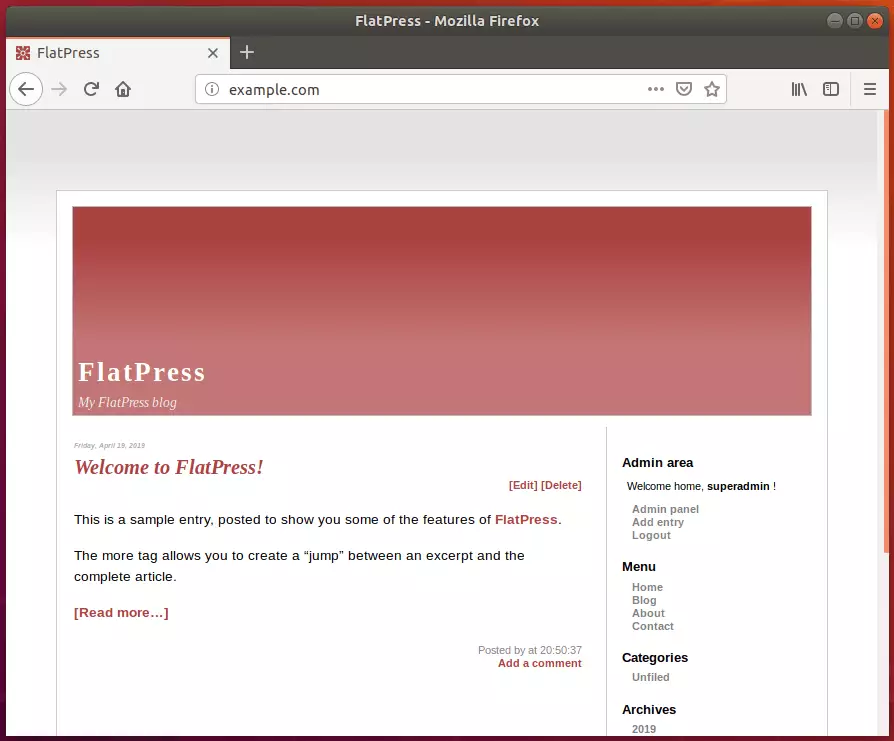Click the example.com address bar
This screenshot has height=741, width=894.
tap(461, 89)
